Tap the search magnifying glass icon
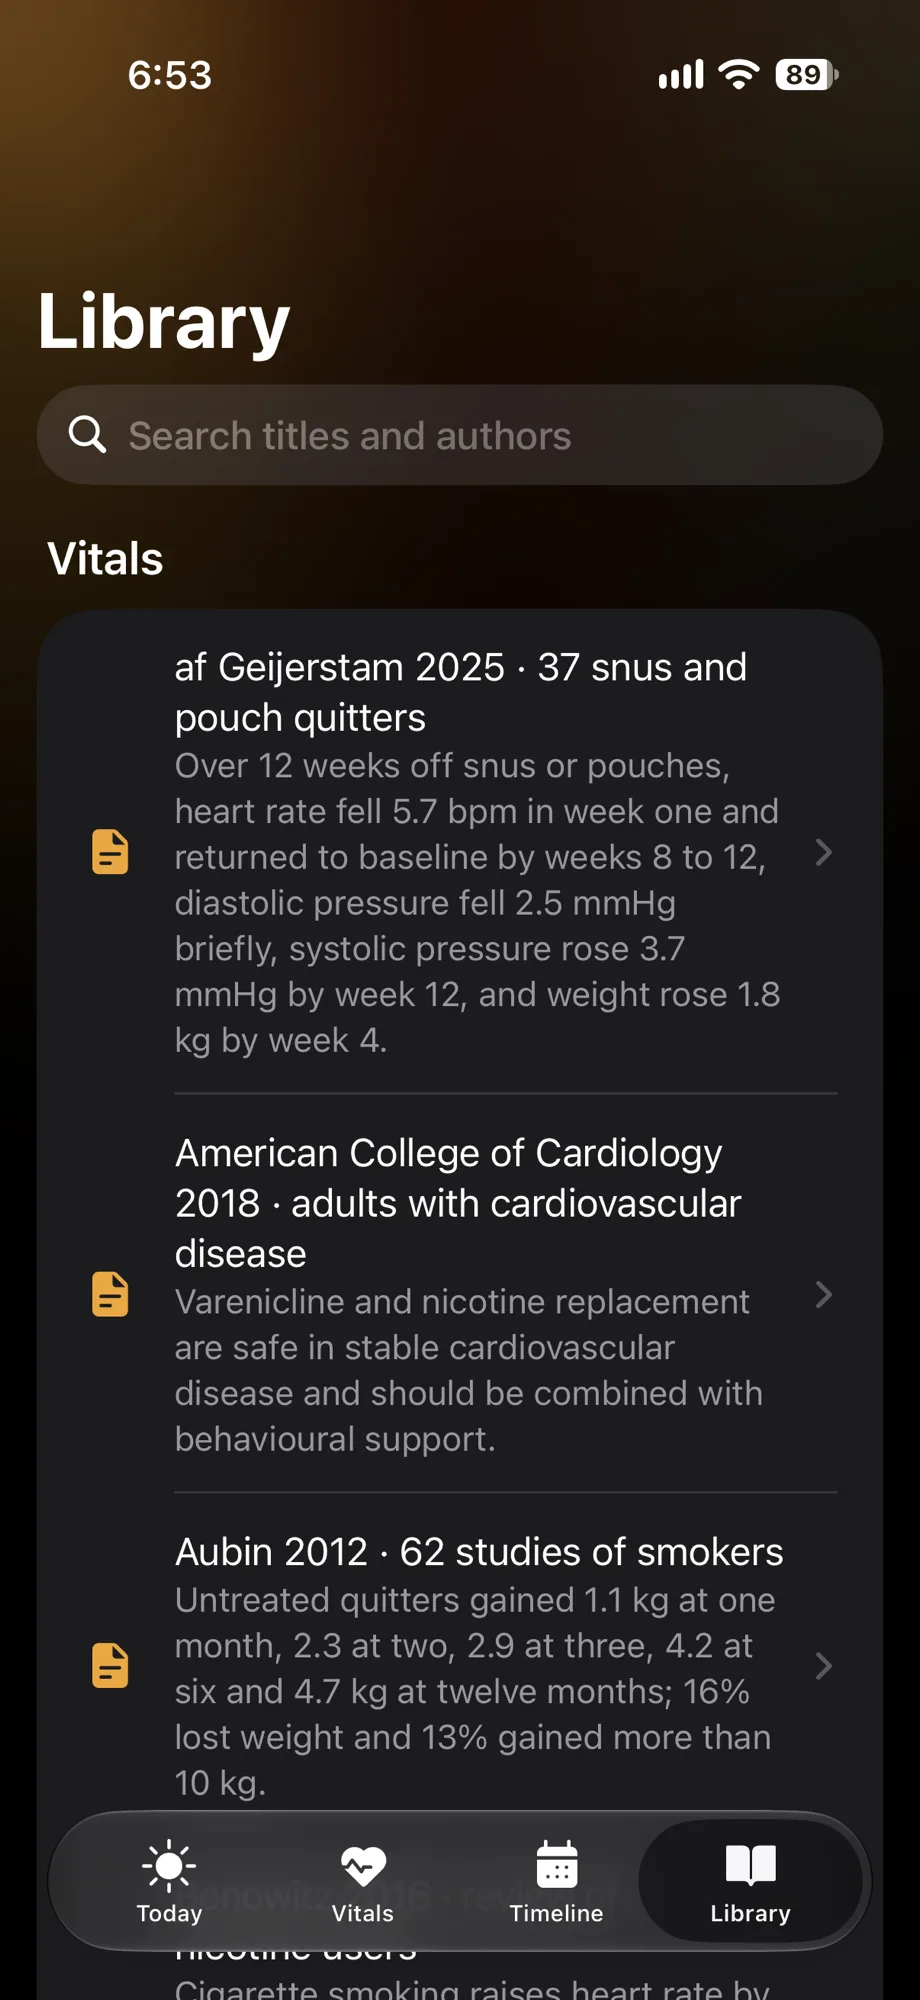Screen dimensions: 920x2000 click(x=87, y=435)
